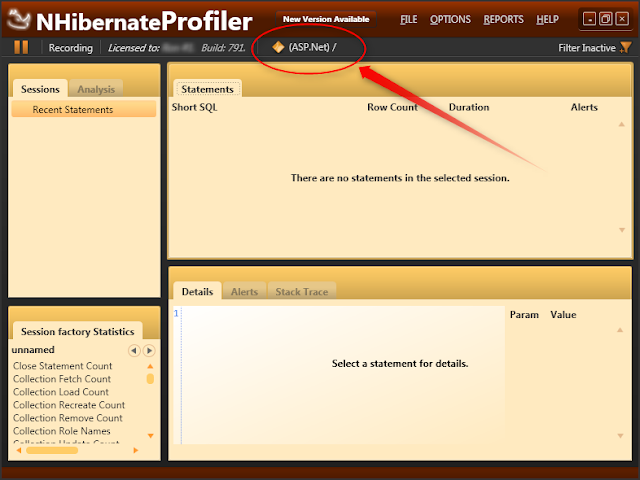Click the statistics list down arrow
The width and height of the screenshot is (640, 480).
coord(150,436)
